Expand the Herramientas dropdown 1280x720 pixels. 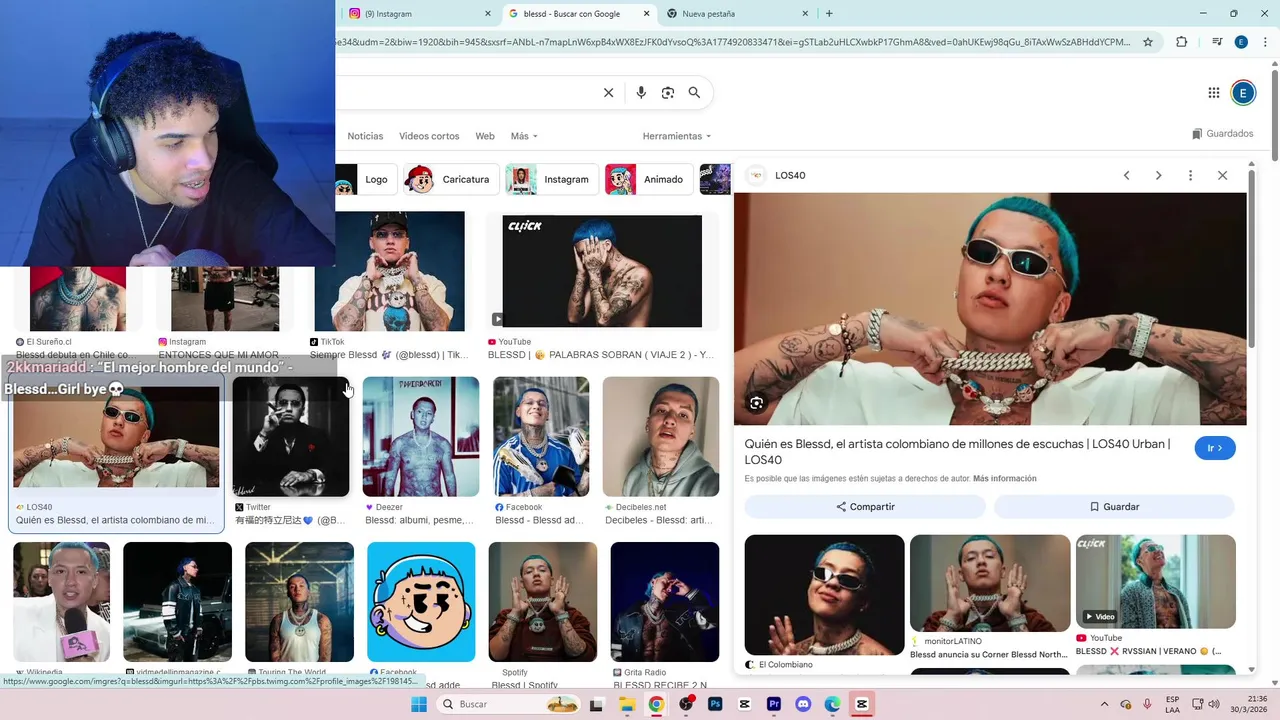click(x=677, y=136)
